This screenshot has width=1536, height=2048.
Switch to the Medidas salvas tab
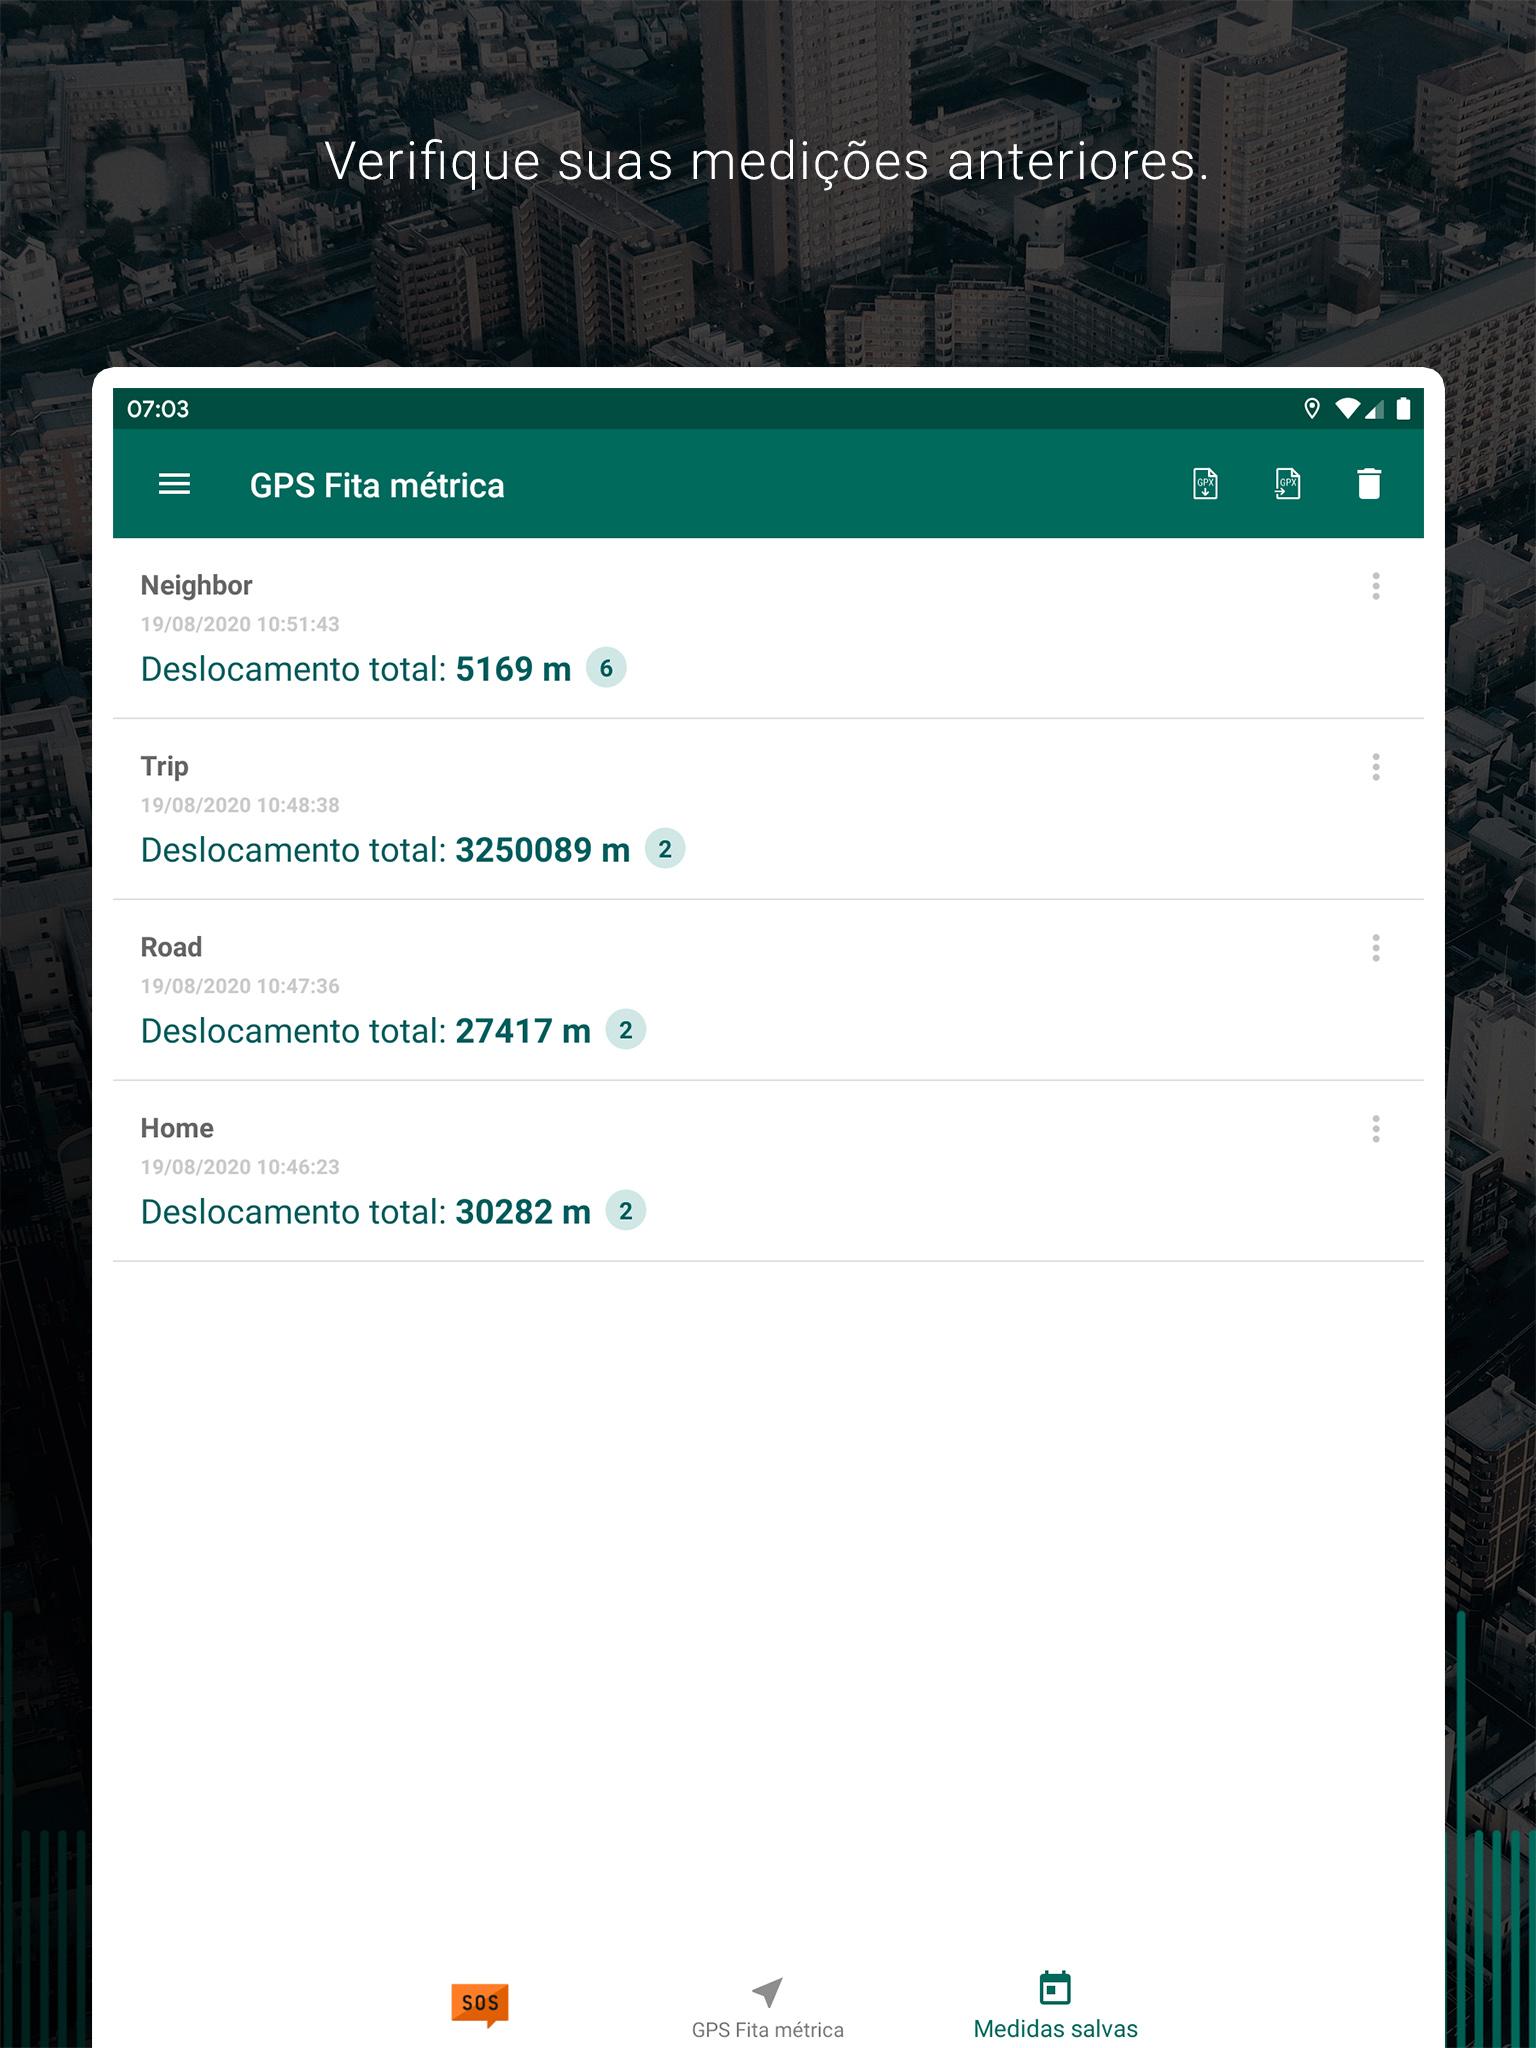point(1055,2006)
